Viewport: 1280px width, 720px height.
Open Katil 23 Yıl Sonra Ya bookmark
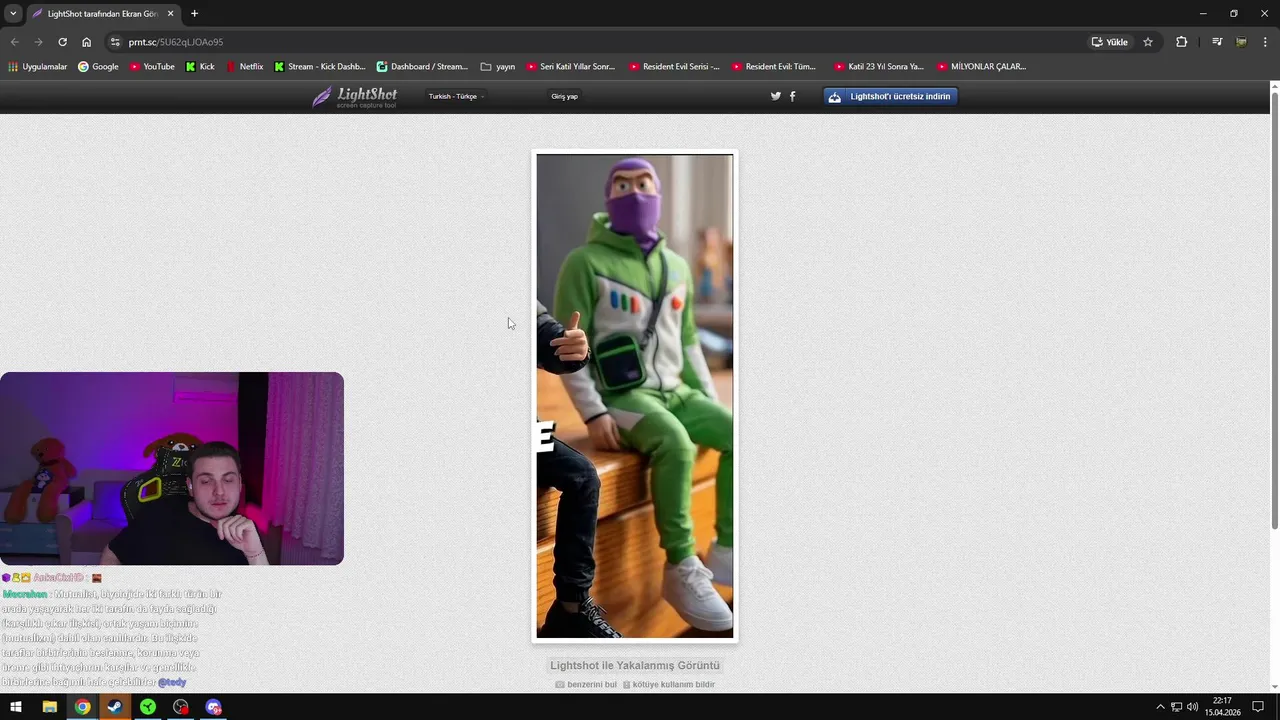click(x=878, y=67)
